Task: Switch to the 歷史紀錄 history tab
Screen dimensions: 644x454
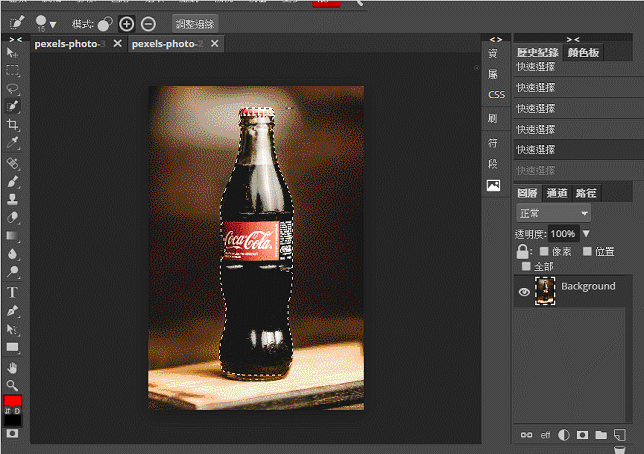Action: coord(538,53)
